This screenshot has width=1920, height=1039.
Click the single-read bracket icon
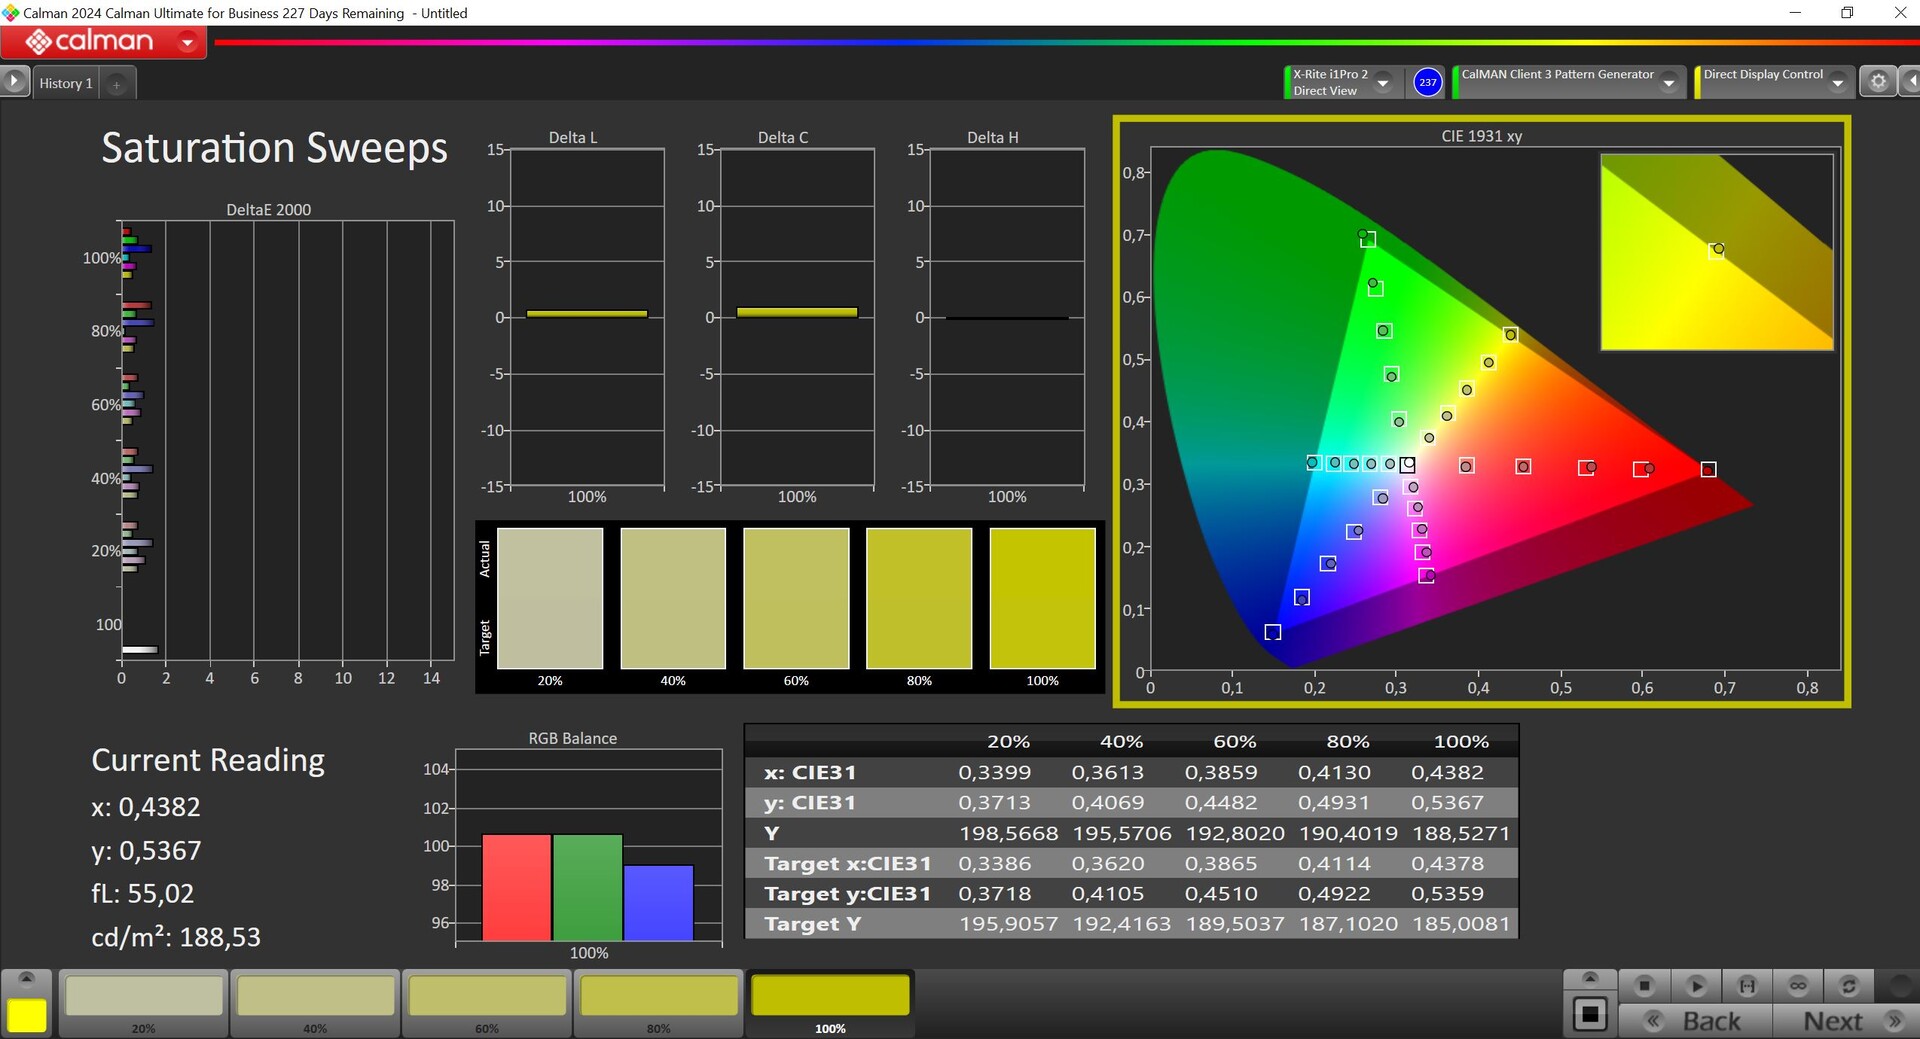(1747, 986)
